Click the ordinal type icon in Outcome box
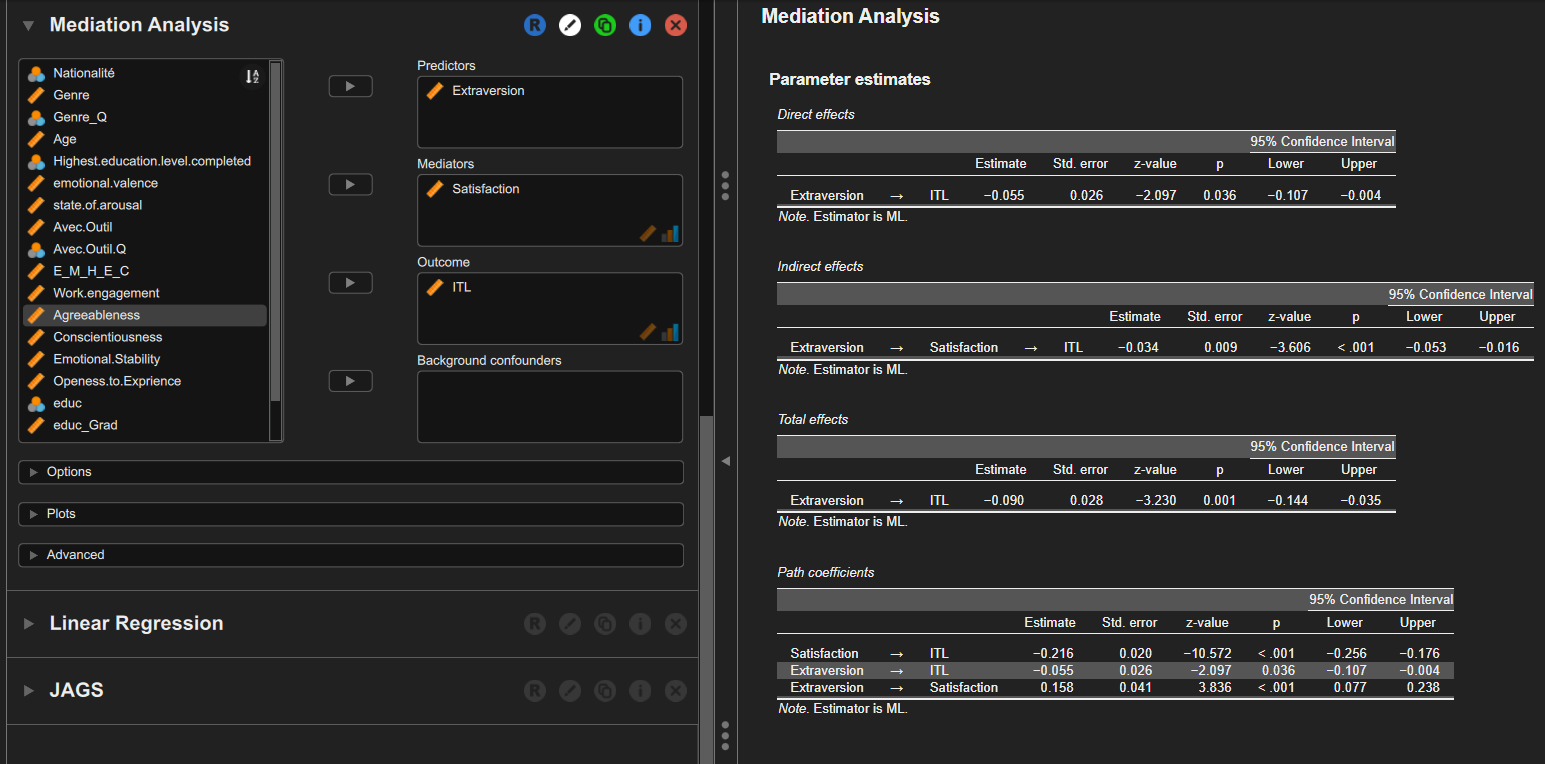This screenshot has height=764, width=1545. click(x=670, y=331)
